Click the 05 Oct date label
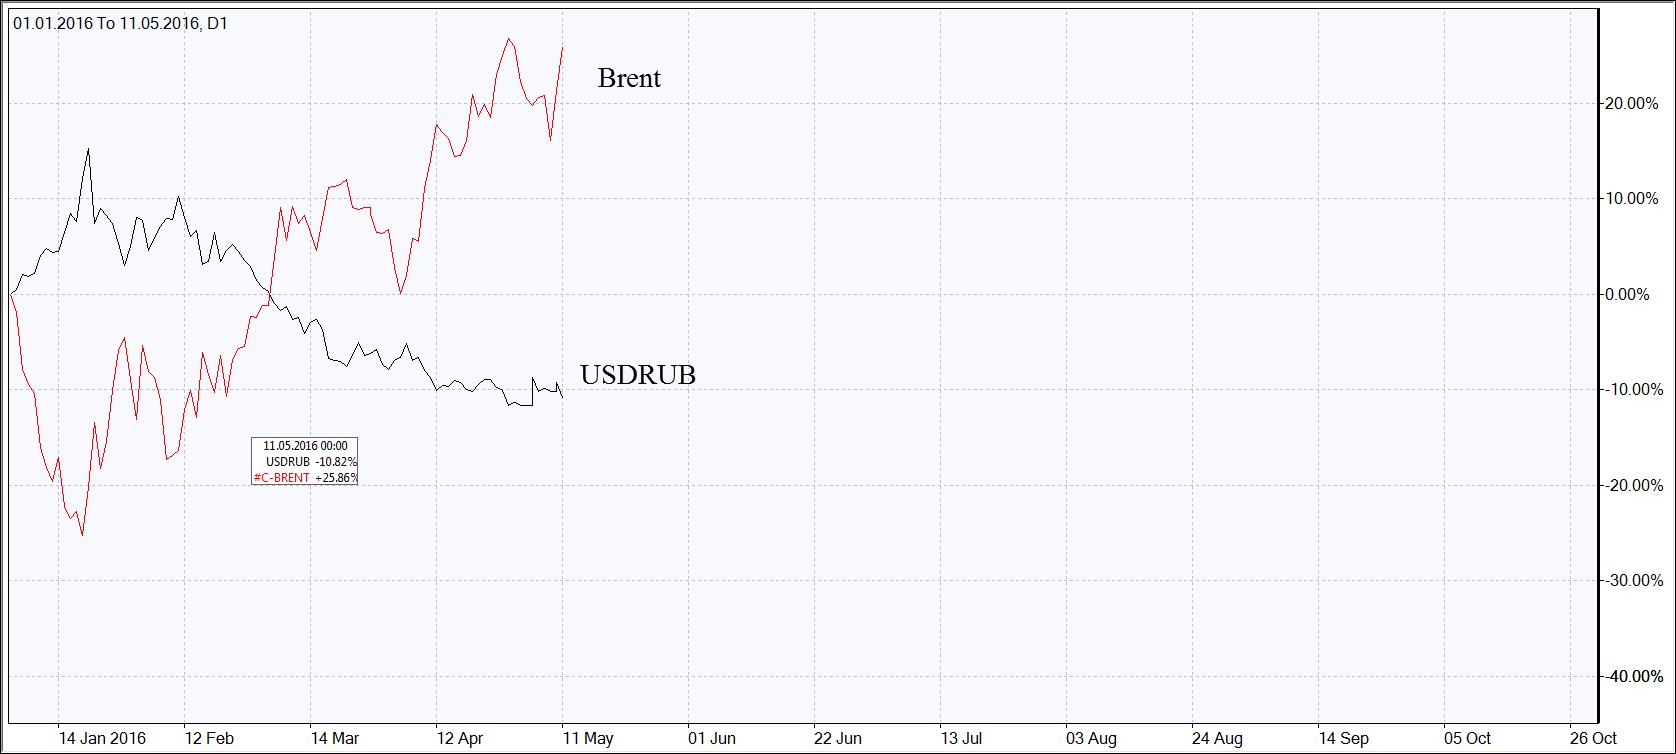 point(1467,739)
